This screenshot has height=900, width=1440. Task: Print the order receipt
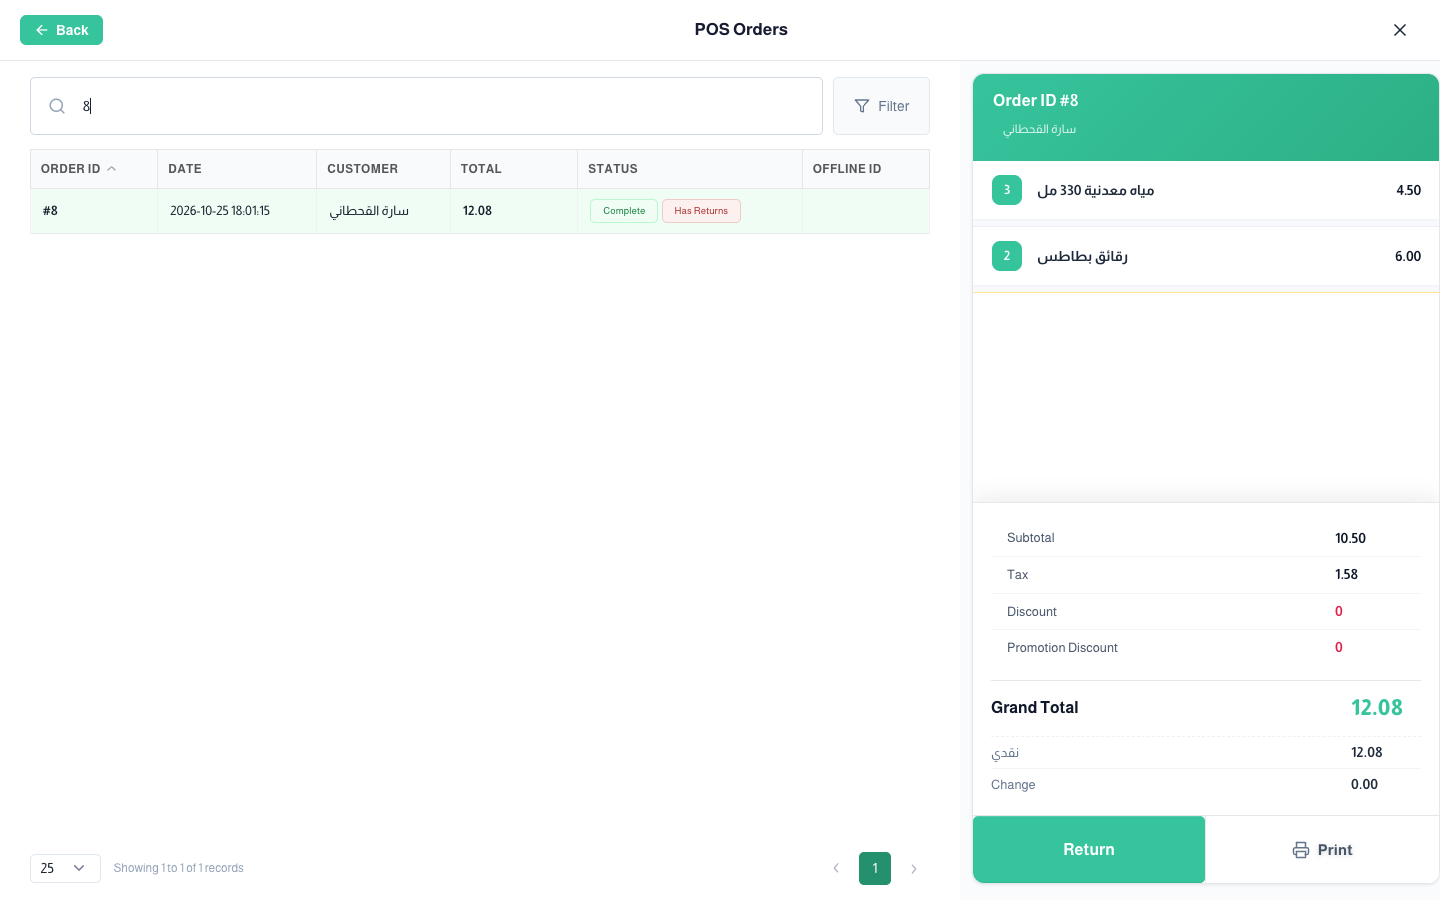[1322, 850]
